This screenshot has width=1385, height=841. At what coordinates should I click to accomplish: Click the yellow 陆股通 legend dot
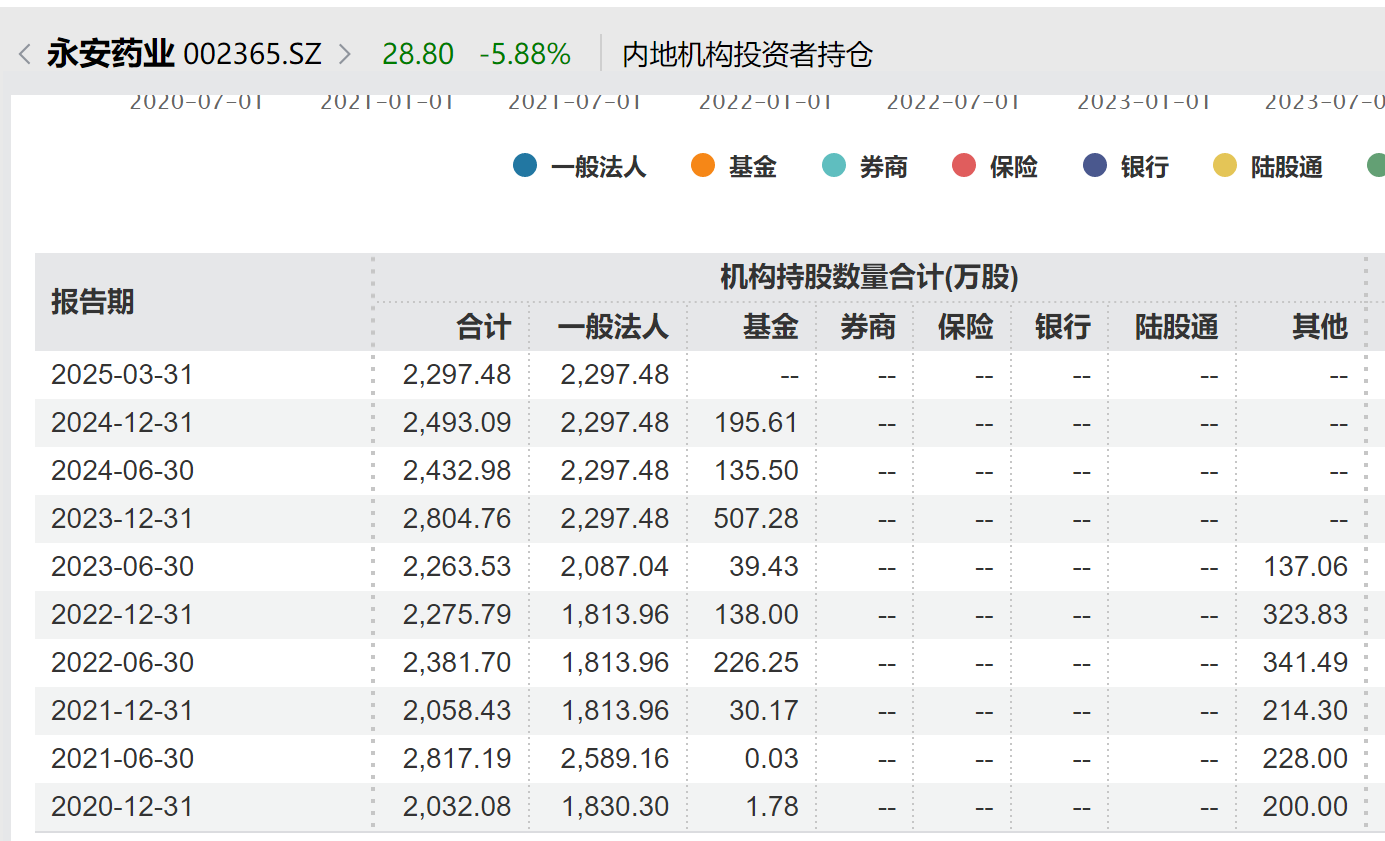tap(1225, 166)
